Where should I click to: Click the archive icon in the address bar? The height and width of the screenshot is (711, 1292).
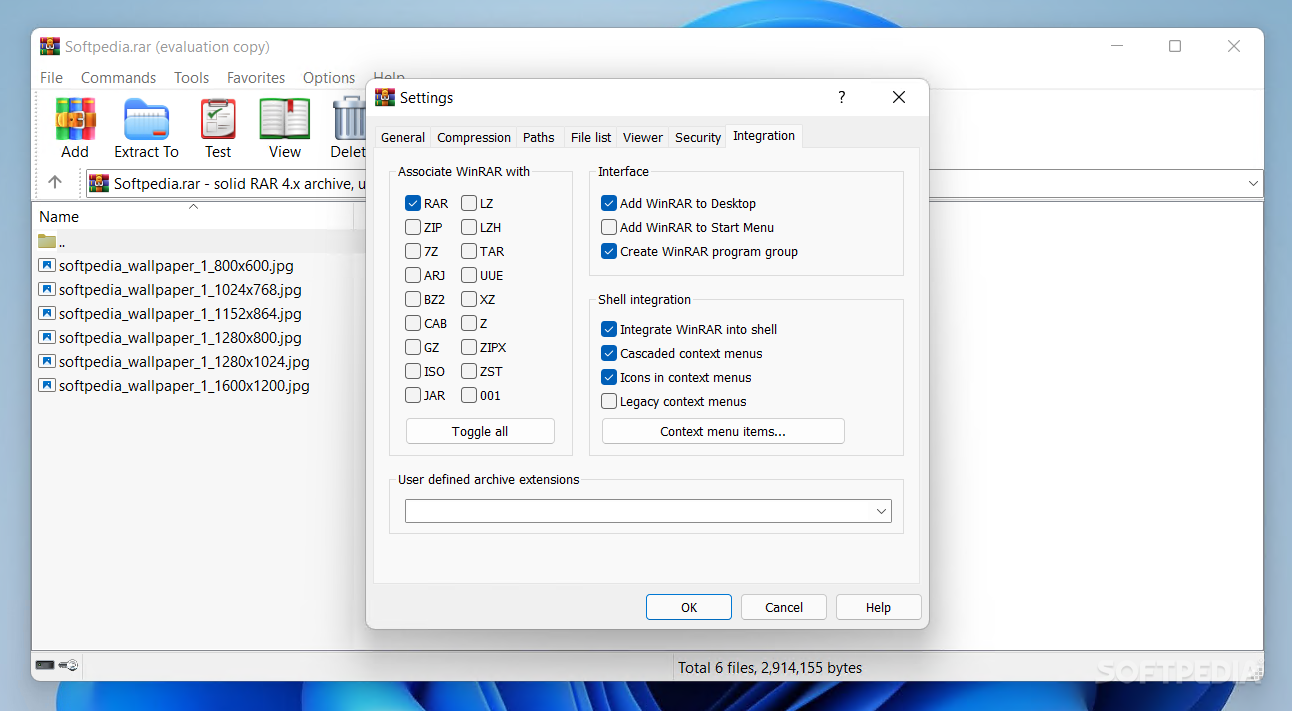[x=99, y=183]
